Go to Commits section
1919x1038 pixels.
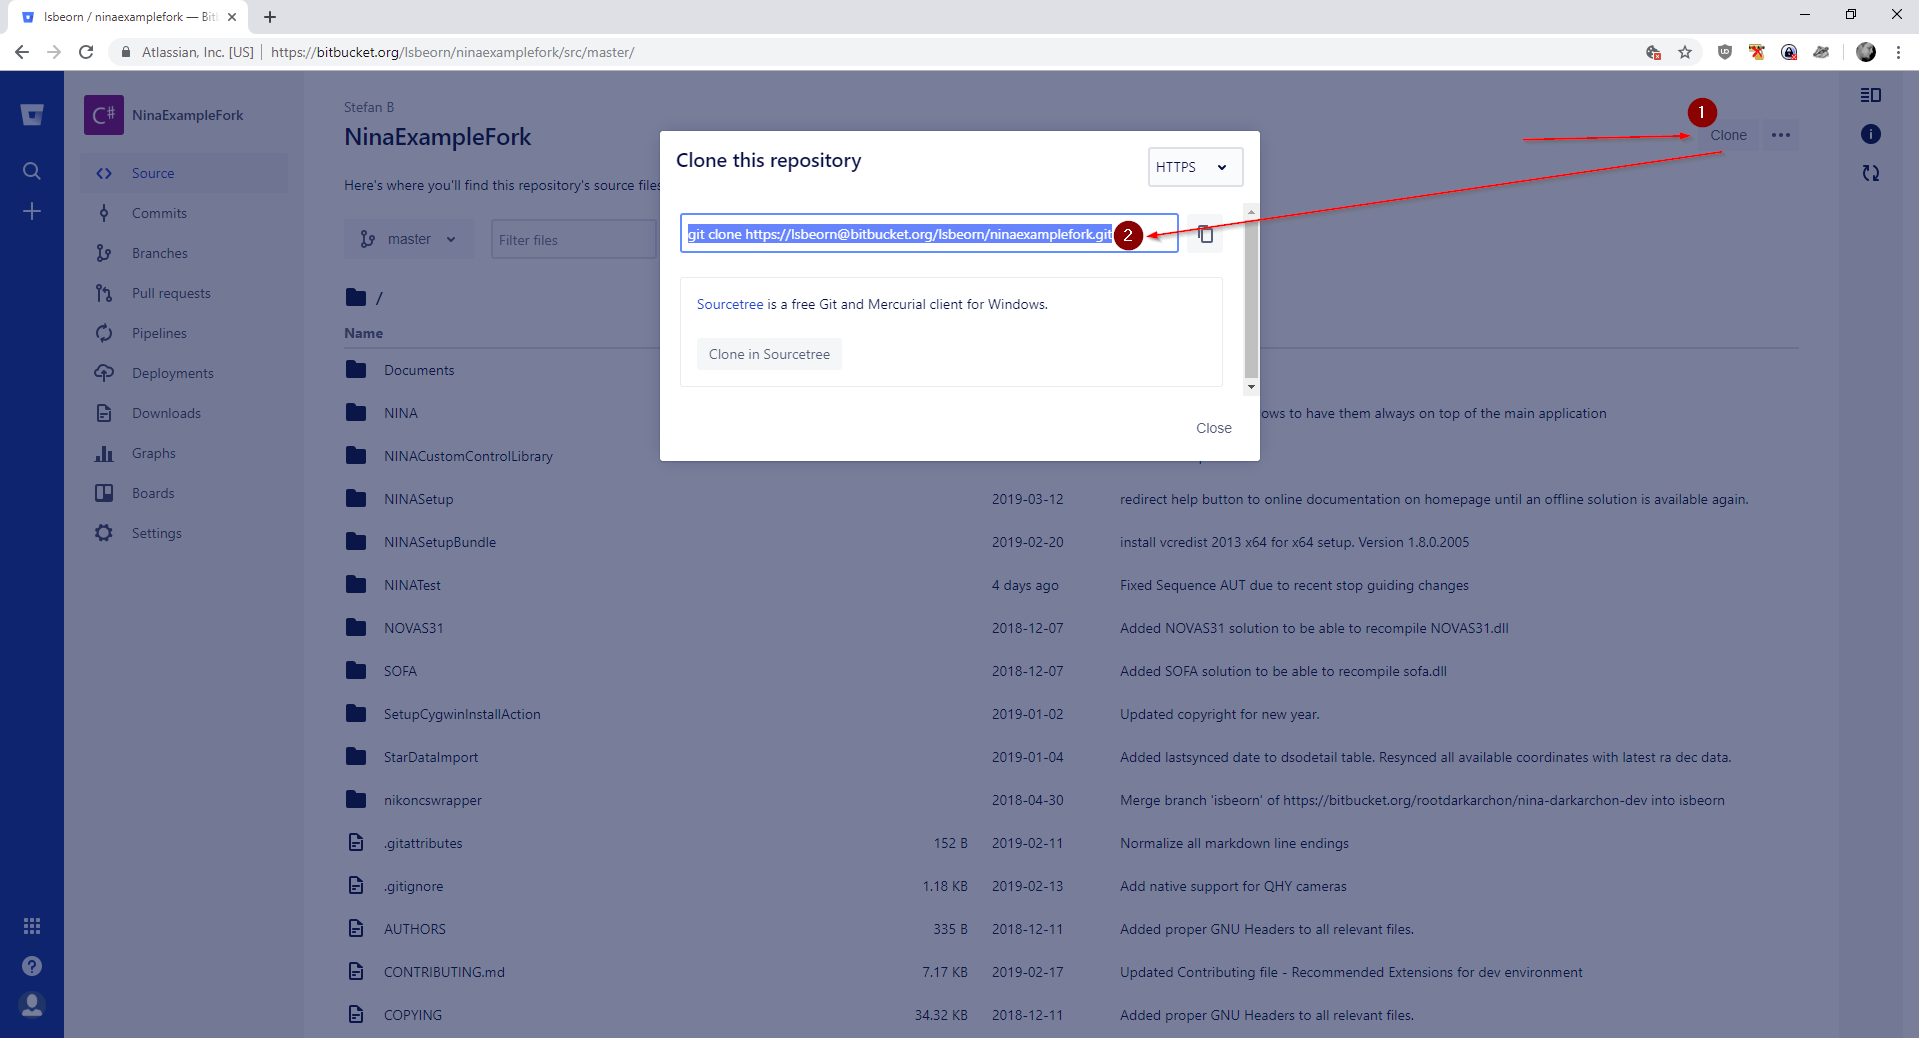184,213
